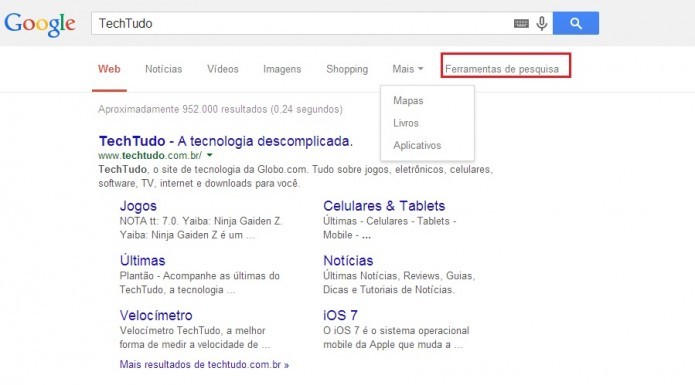Open the Jogos sitelink
This screenshot has width=695, height=385.
138,206
